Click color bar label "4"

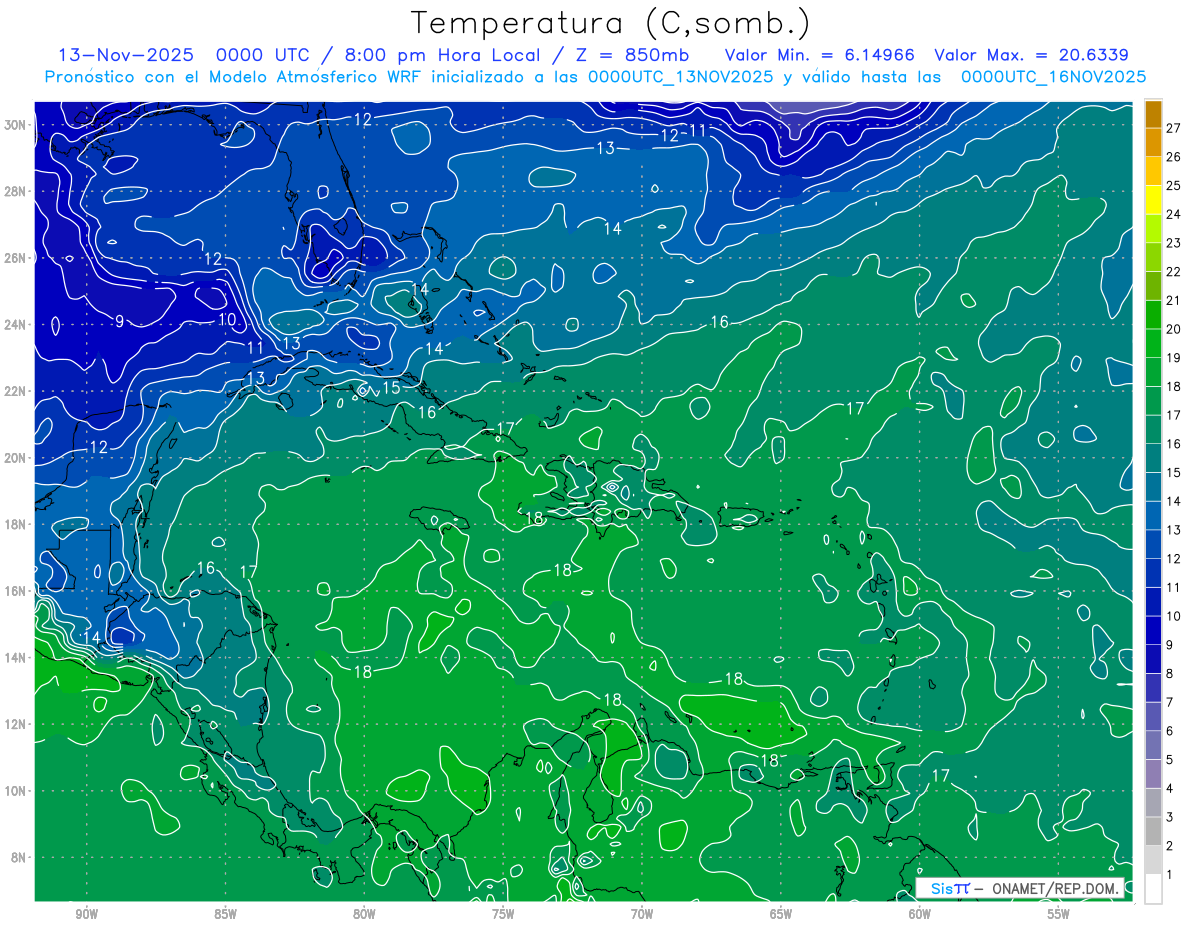tap(1170, 788)
